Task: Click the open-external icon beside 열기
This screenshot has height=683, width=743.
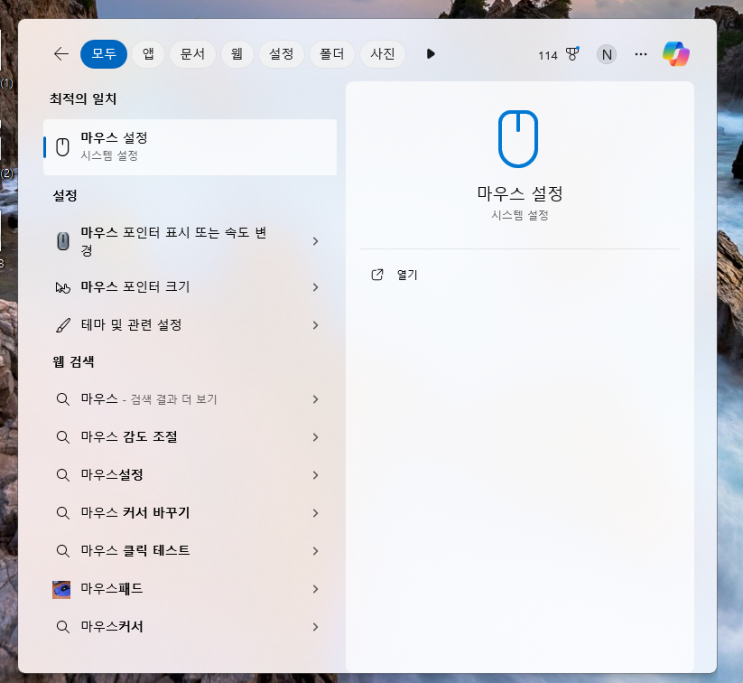Action: tap(377, 275)
